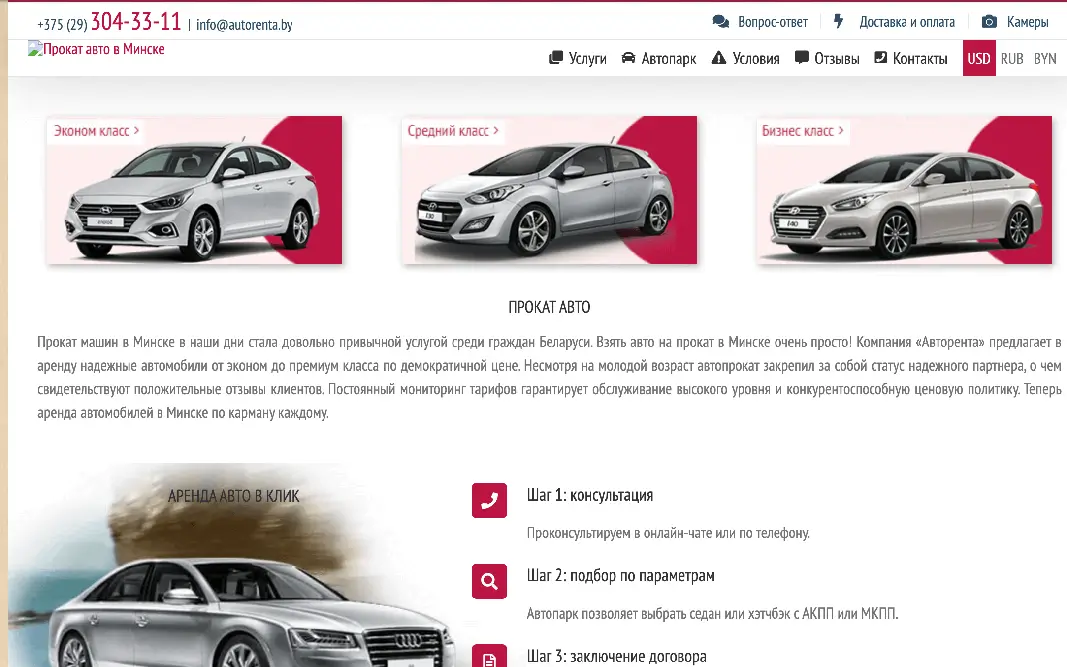Click the red phone icon at Шаг 1
1067x667 pixels.
coord(489,501)
